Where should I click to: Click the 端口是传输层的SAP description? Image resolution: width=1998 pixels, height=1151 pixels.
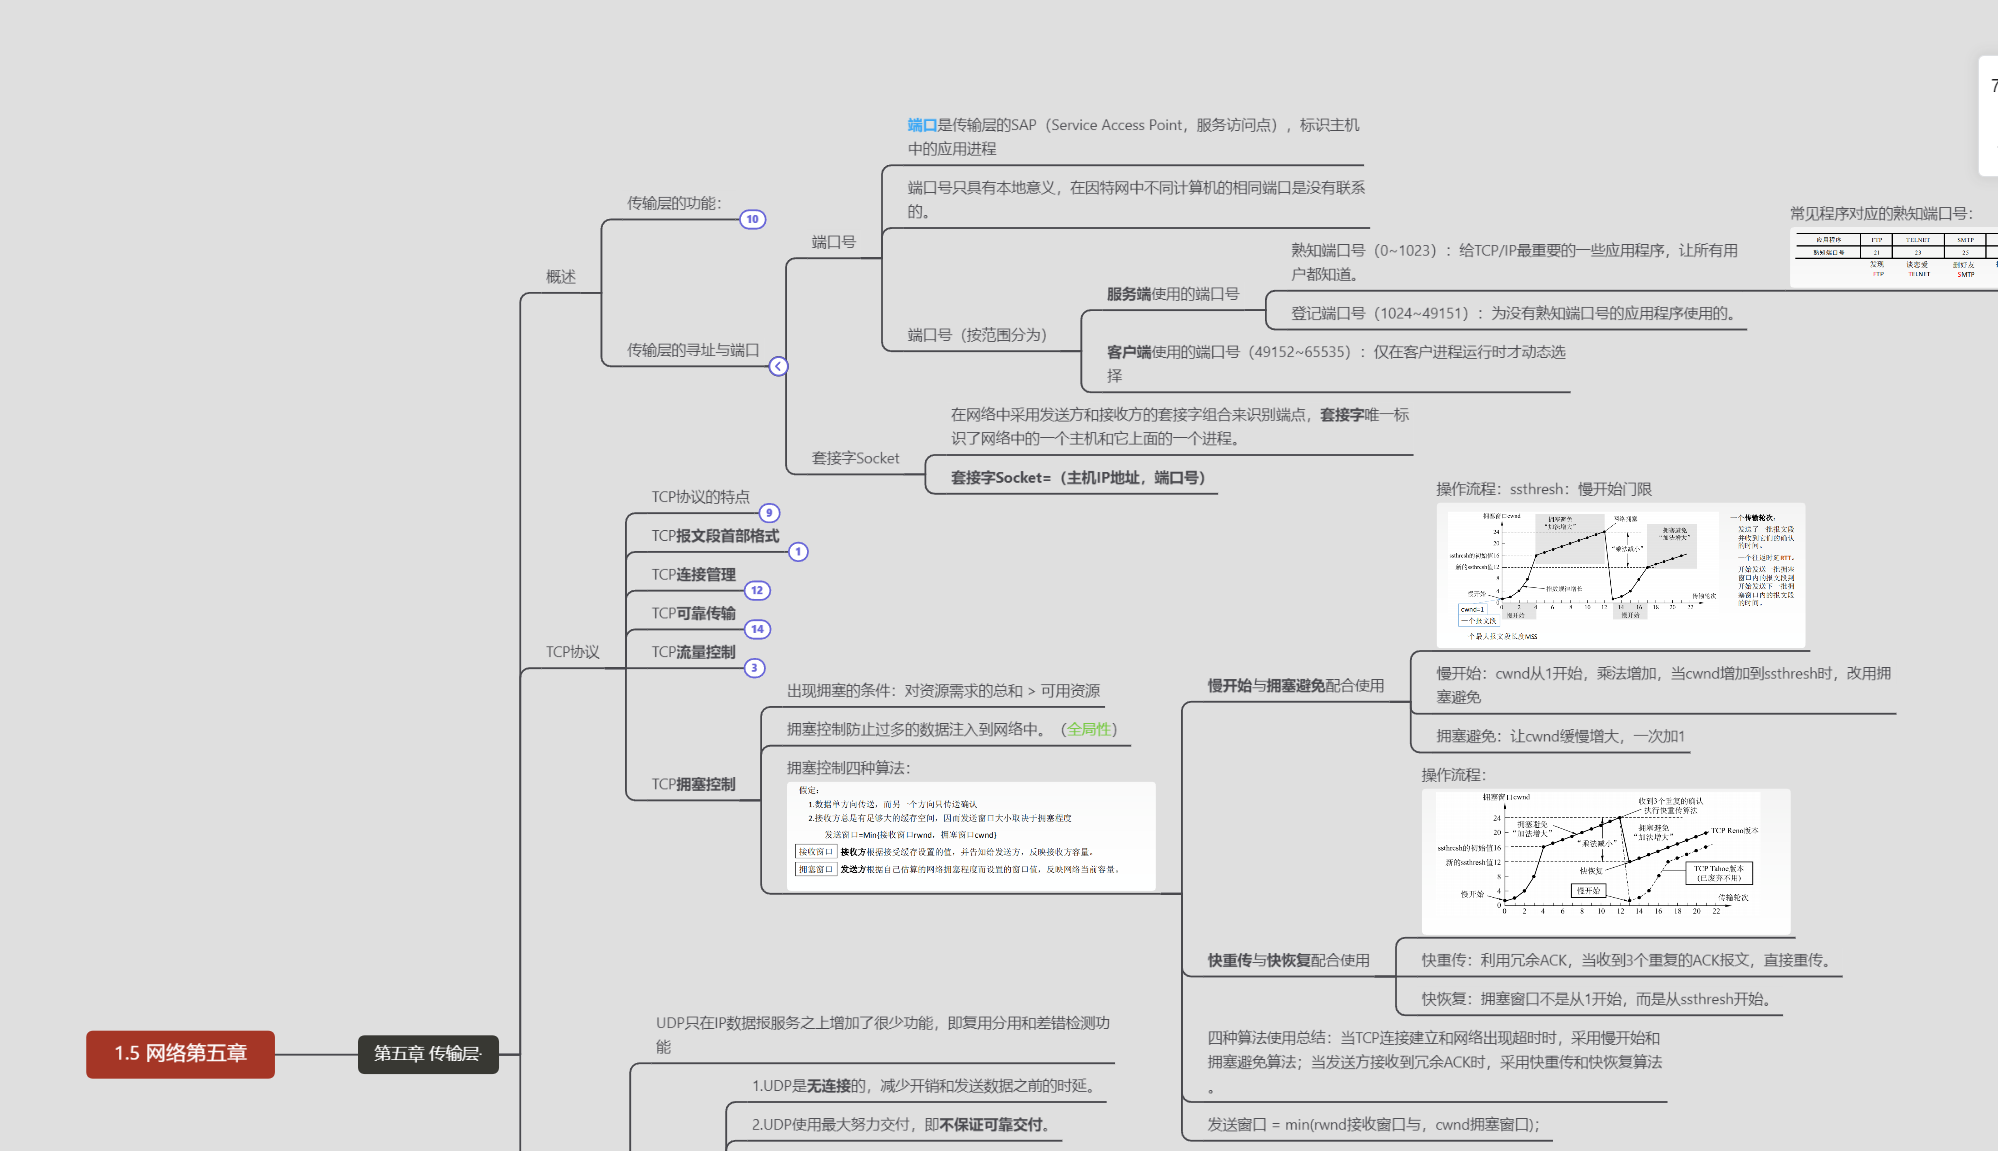point(1133,136)
